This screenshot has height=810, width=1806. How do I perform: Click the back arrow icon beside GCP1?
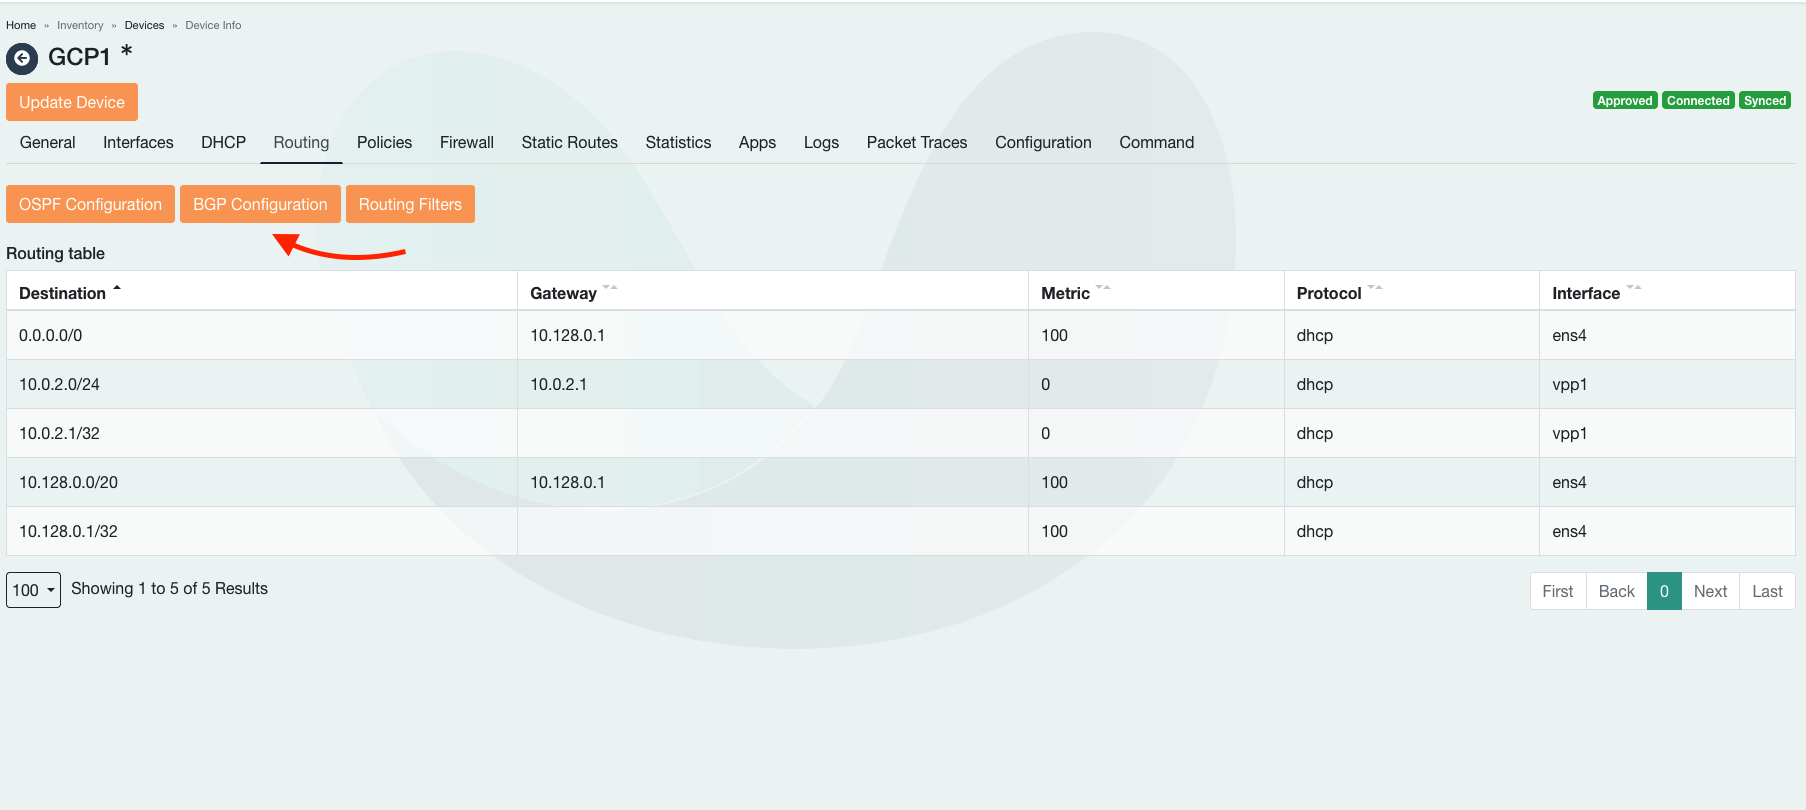[x=22, y=59]
